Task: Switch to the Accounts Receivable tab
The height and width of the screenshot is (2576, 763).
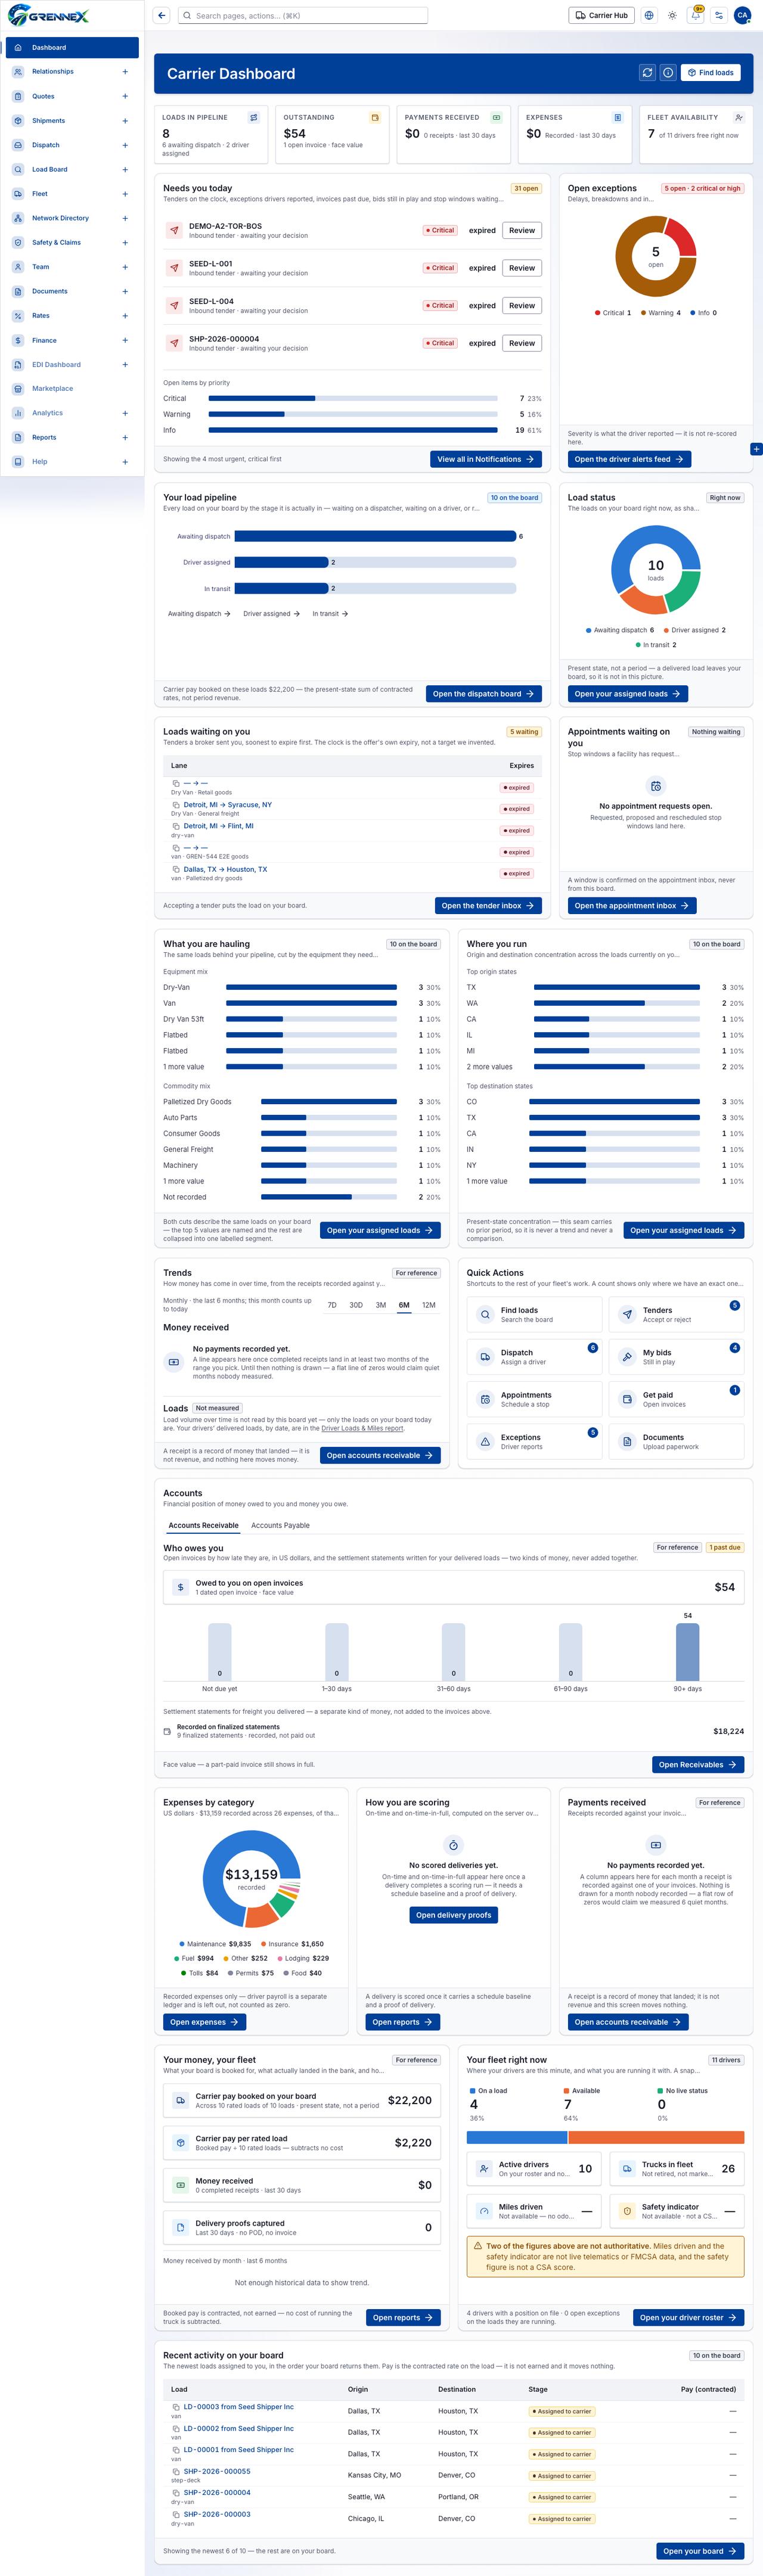Action: (x=203, y=1525)
